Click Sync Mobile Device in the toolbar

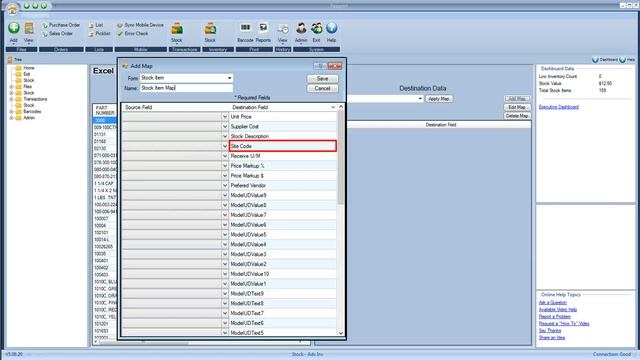point(140,25)
